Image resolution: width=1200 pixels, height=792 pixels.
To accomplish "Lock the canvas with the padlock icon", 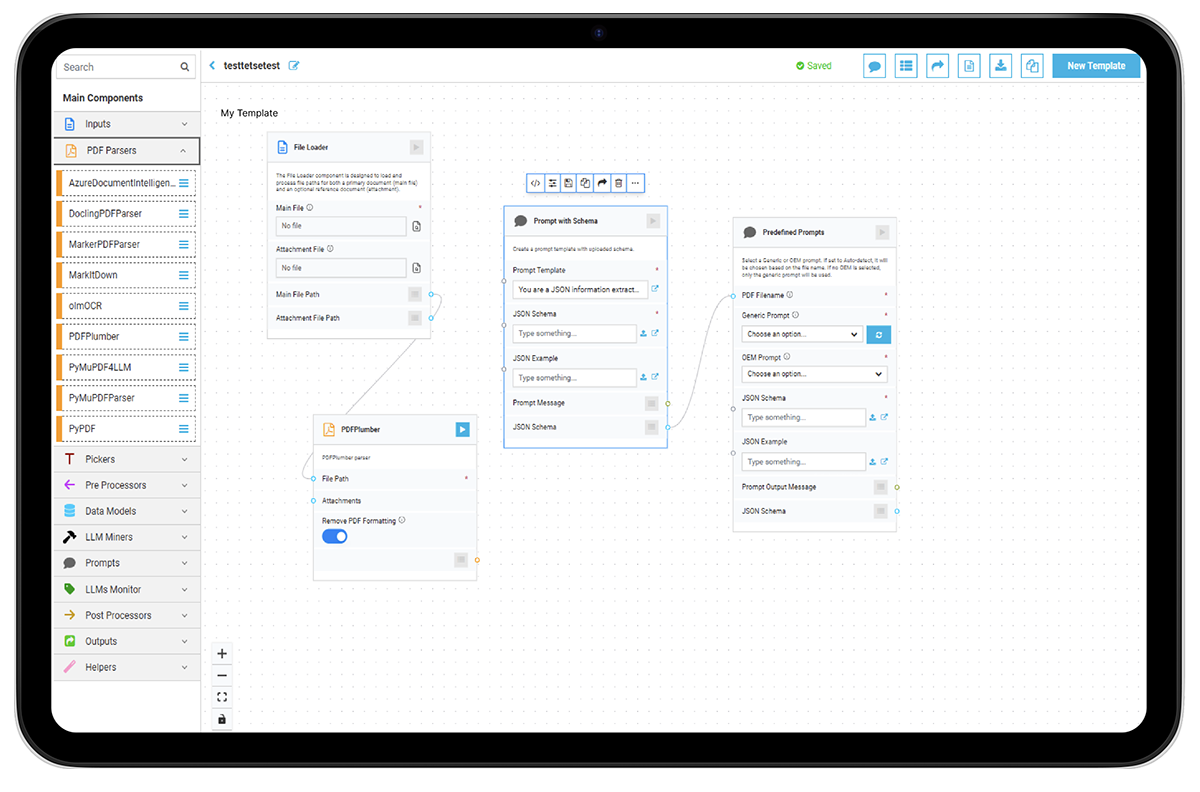I will 222,719.
